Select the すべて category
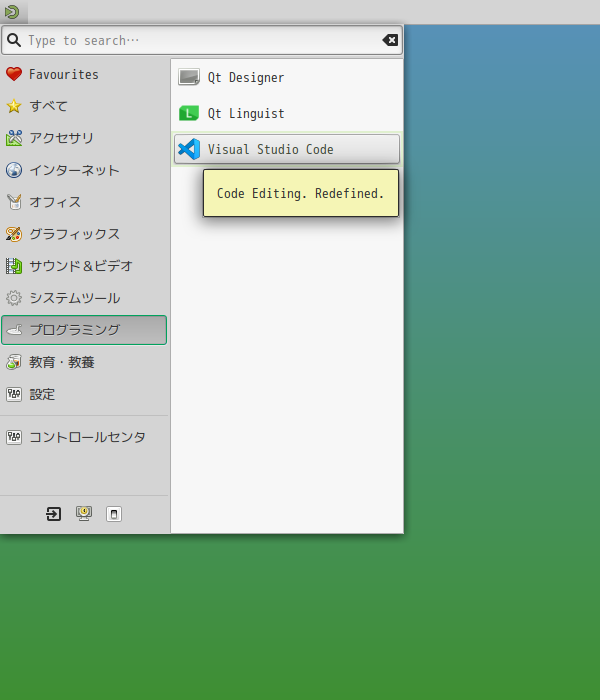This screenshot has width=600, height=700. [x=84, y=106]
